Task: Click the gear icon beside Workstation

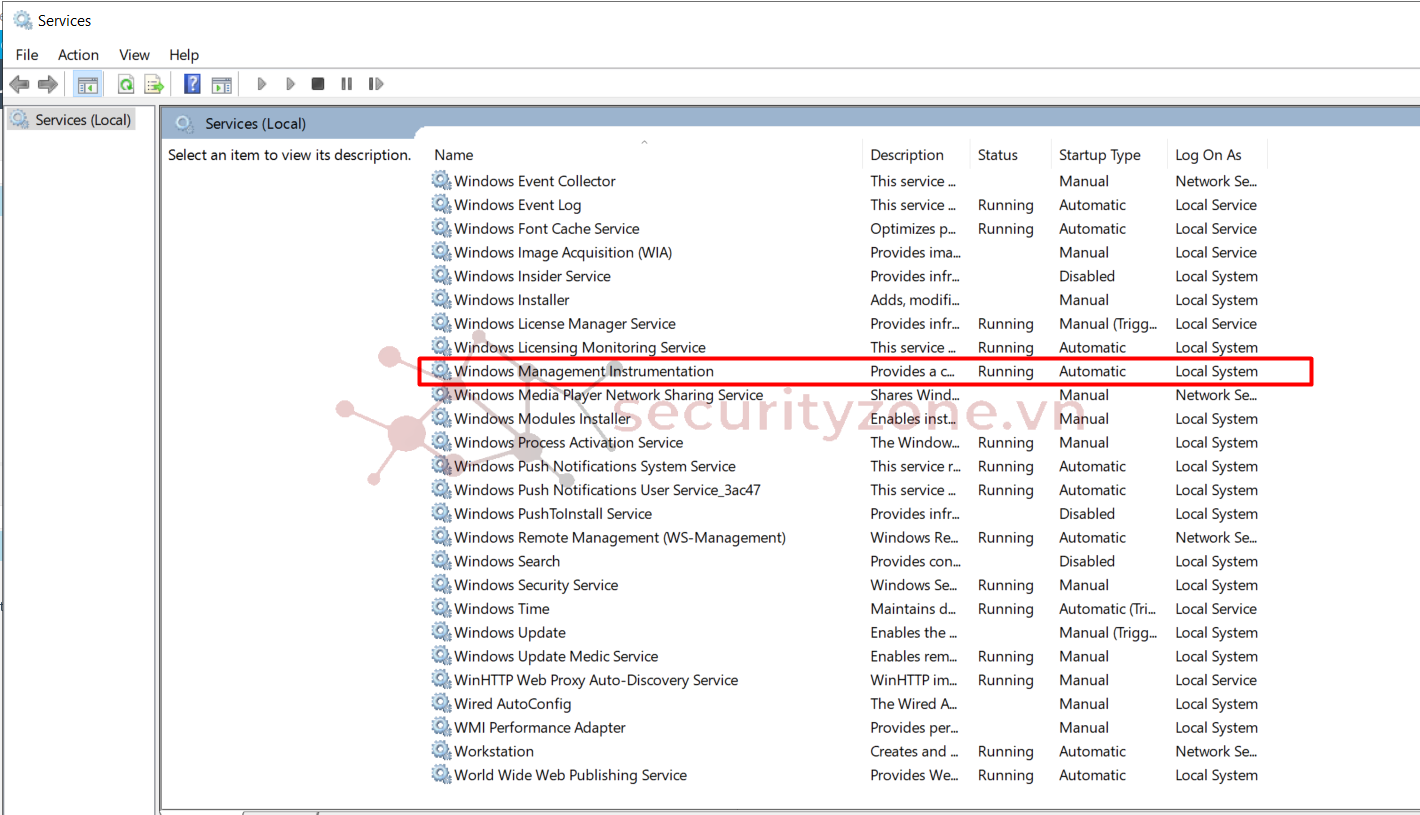Action: click(441, 751)
